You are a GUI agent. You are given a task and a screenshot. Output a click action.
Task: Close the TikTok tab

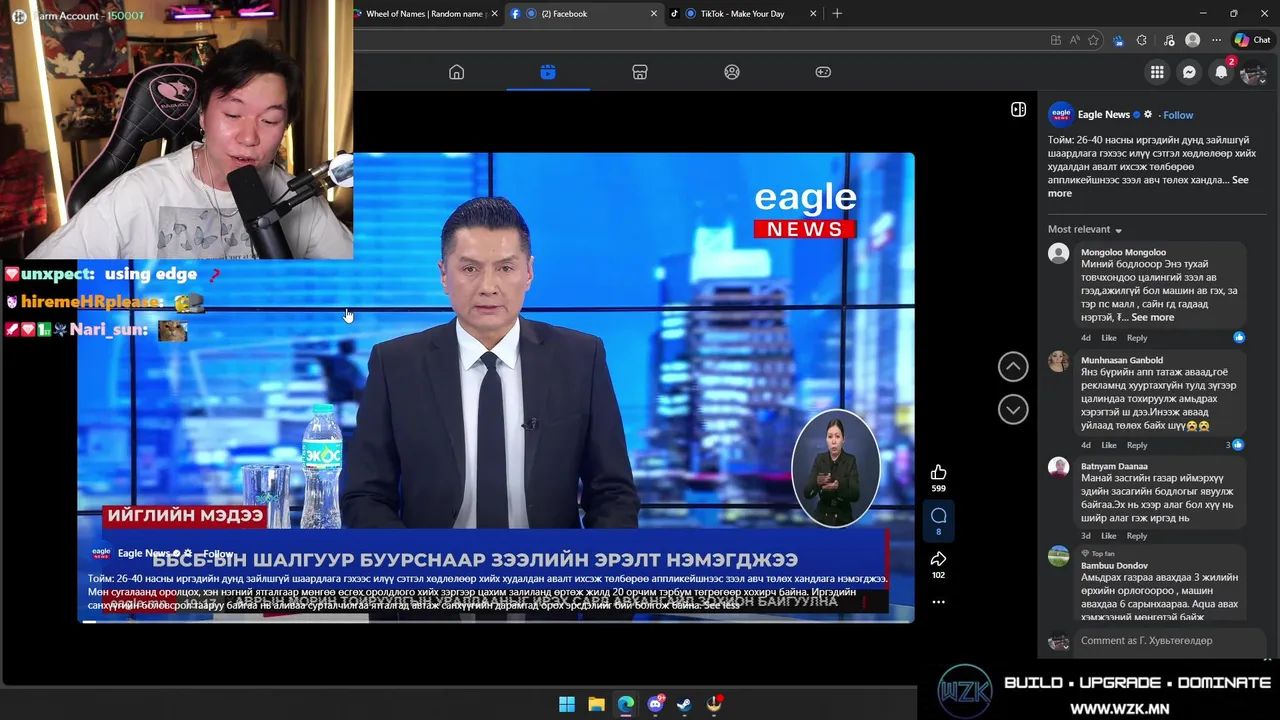[x=813, y=14]
